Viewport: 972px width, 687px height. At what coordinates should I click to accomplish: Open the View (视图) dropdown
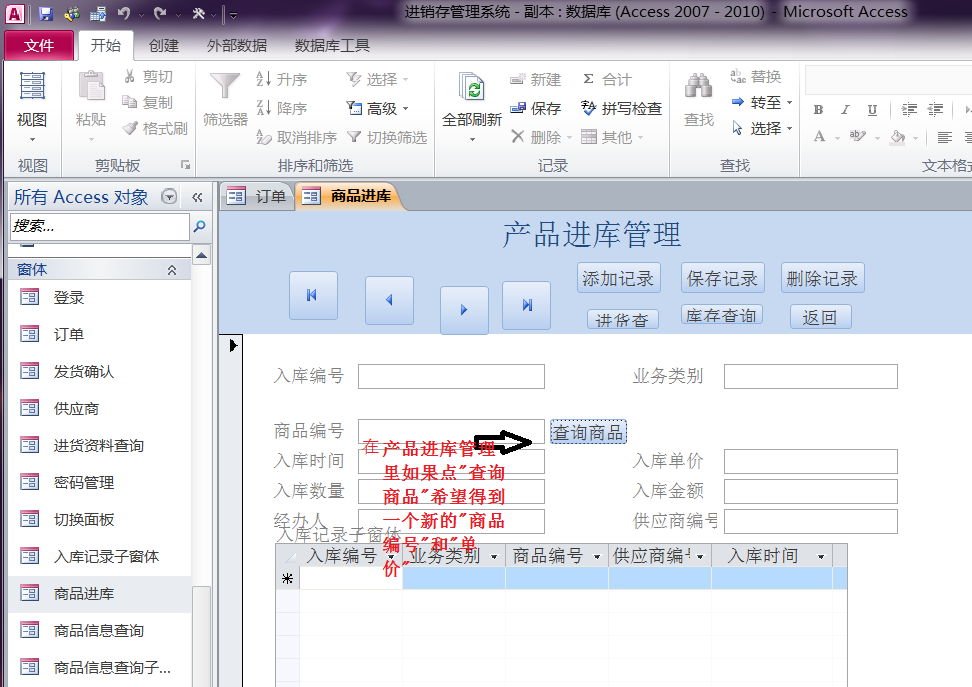pyautogui.click(x=32, y=128)
